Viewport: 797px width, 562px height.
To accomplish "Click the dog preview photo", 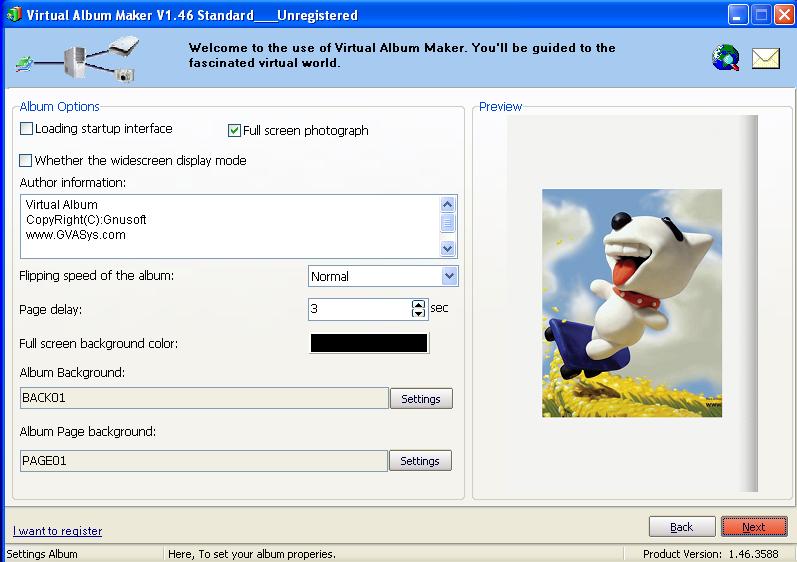I will [x=632, y=303].
